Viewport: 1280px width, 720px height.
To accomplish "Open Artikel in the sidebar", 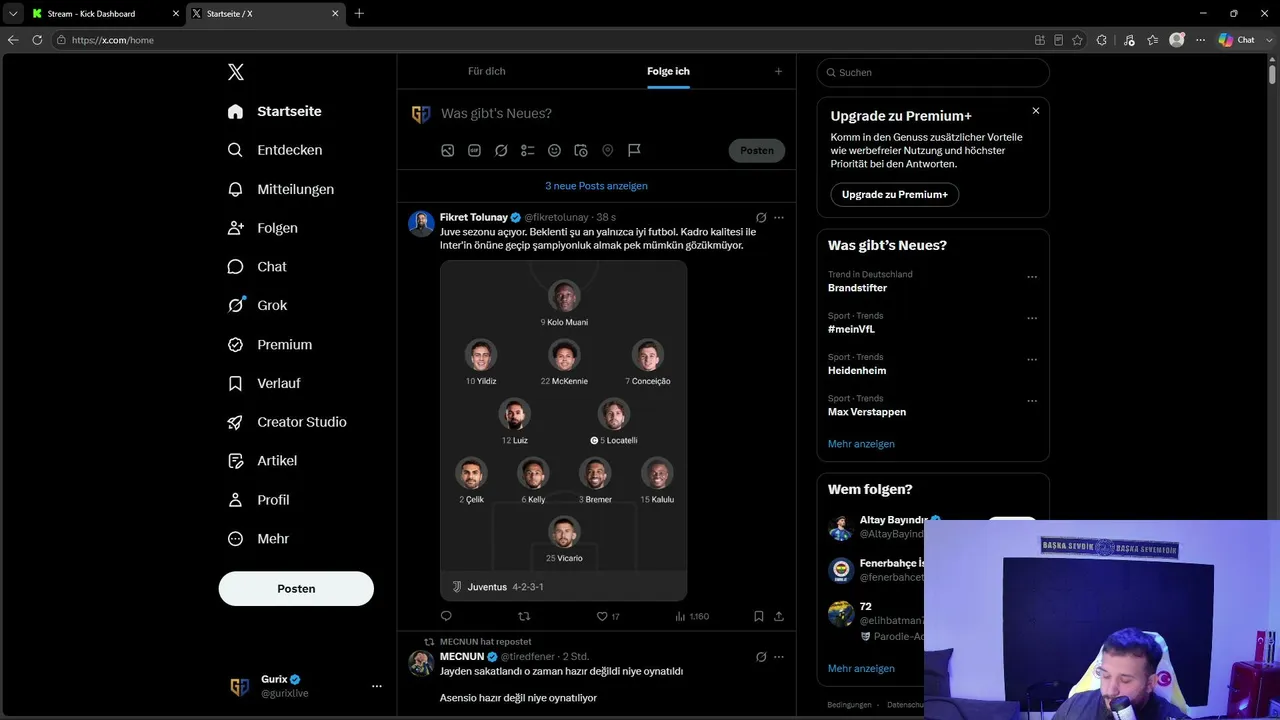I will pos(262,461).
